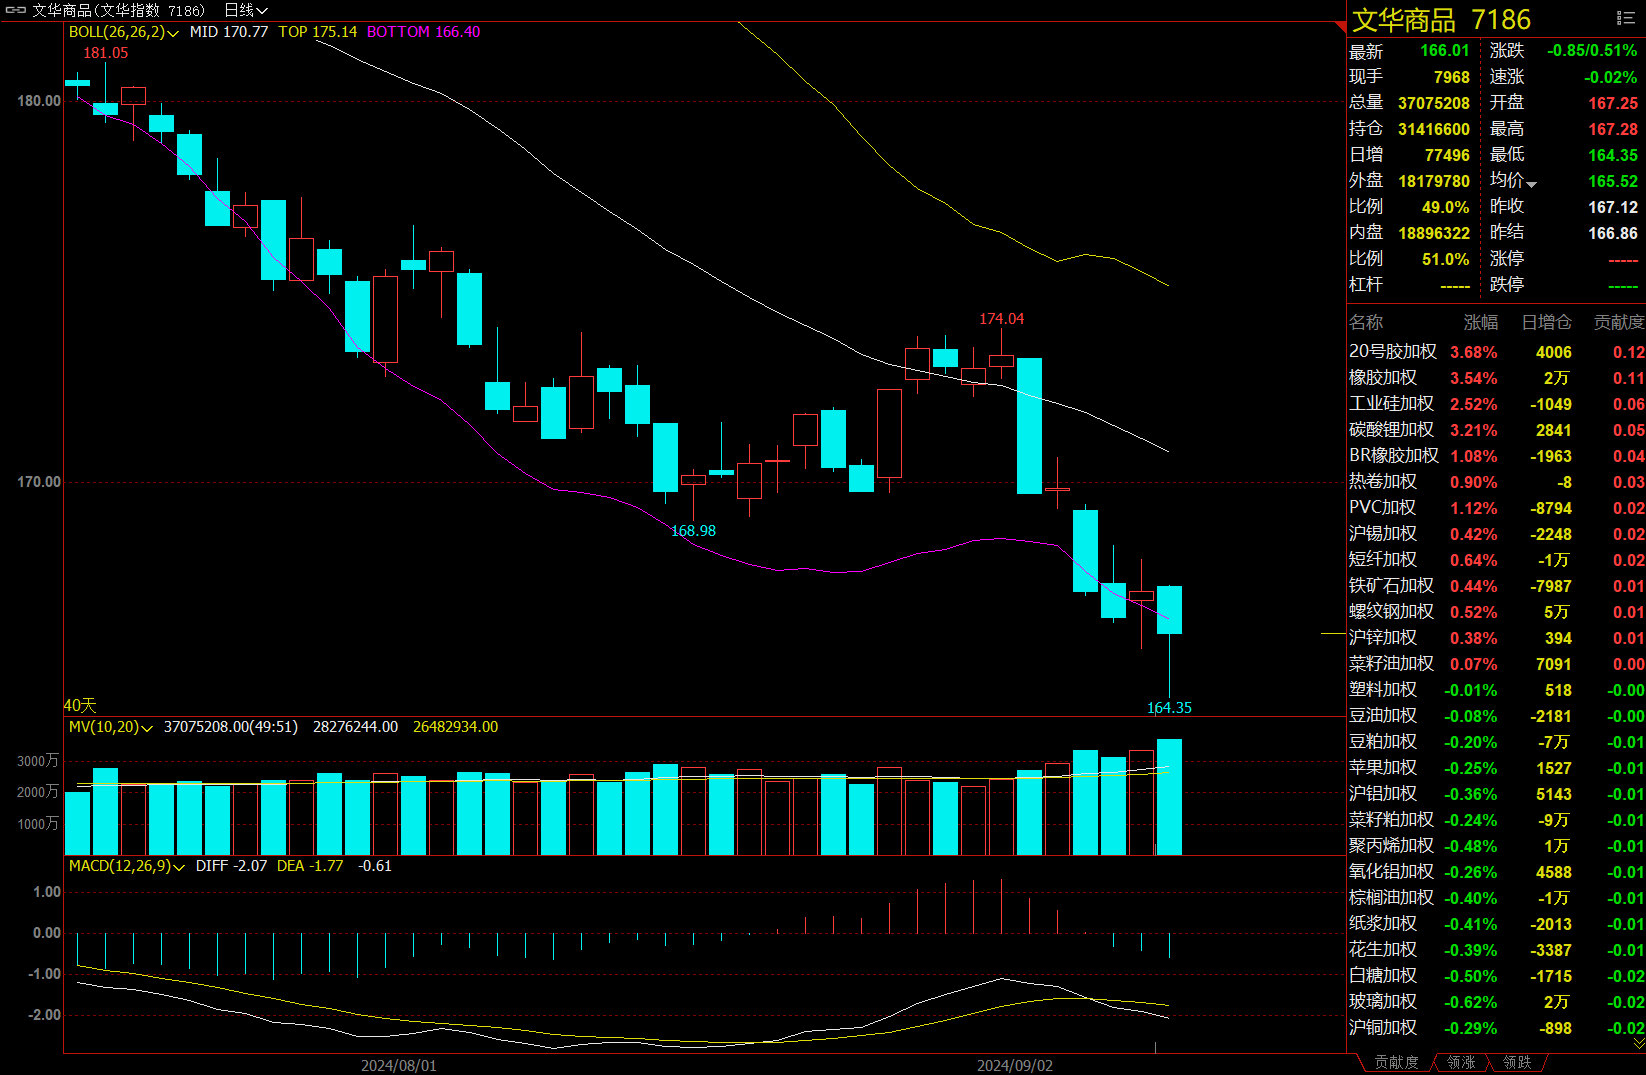Select the 豆粕加权 row
This screenshot has width=1646, height=1075.
pos(1496,742)
